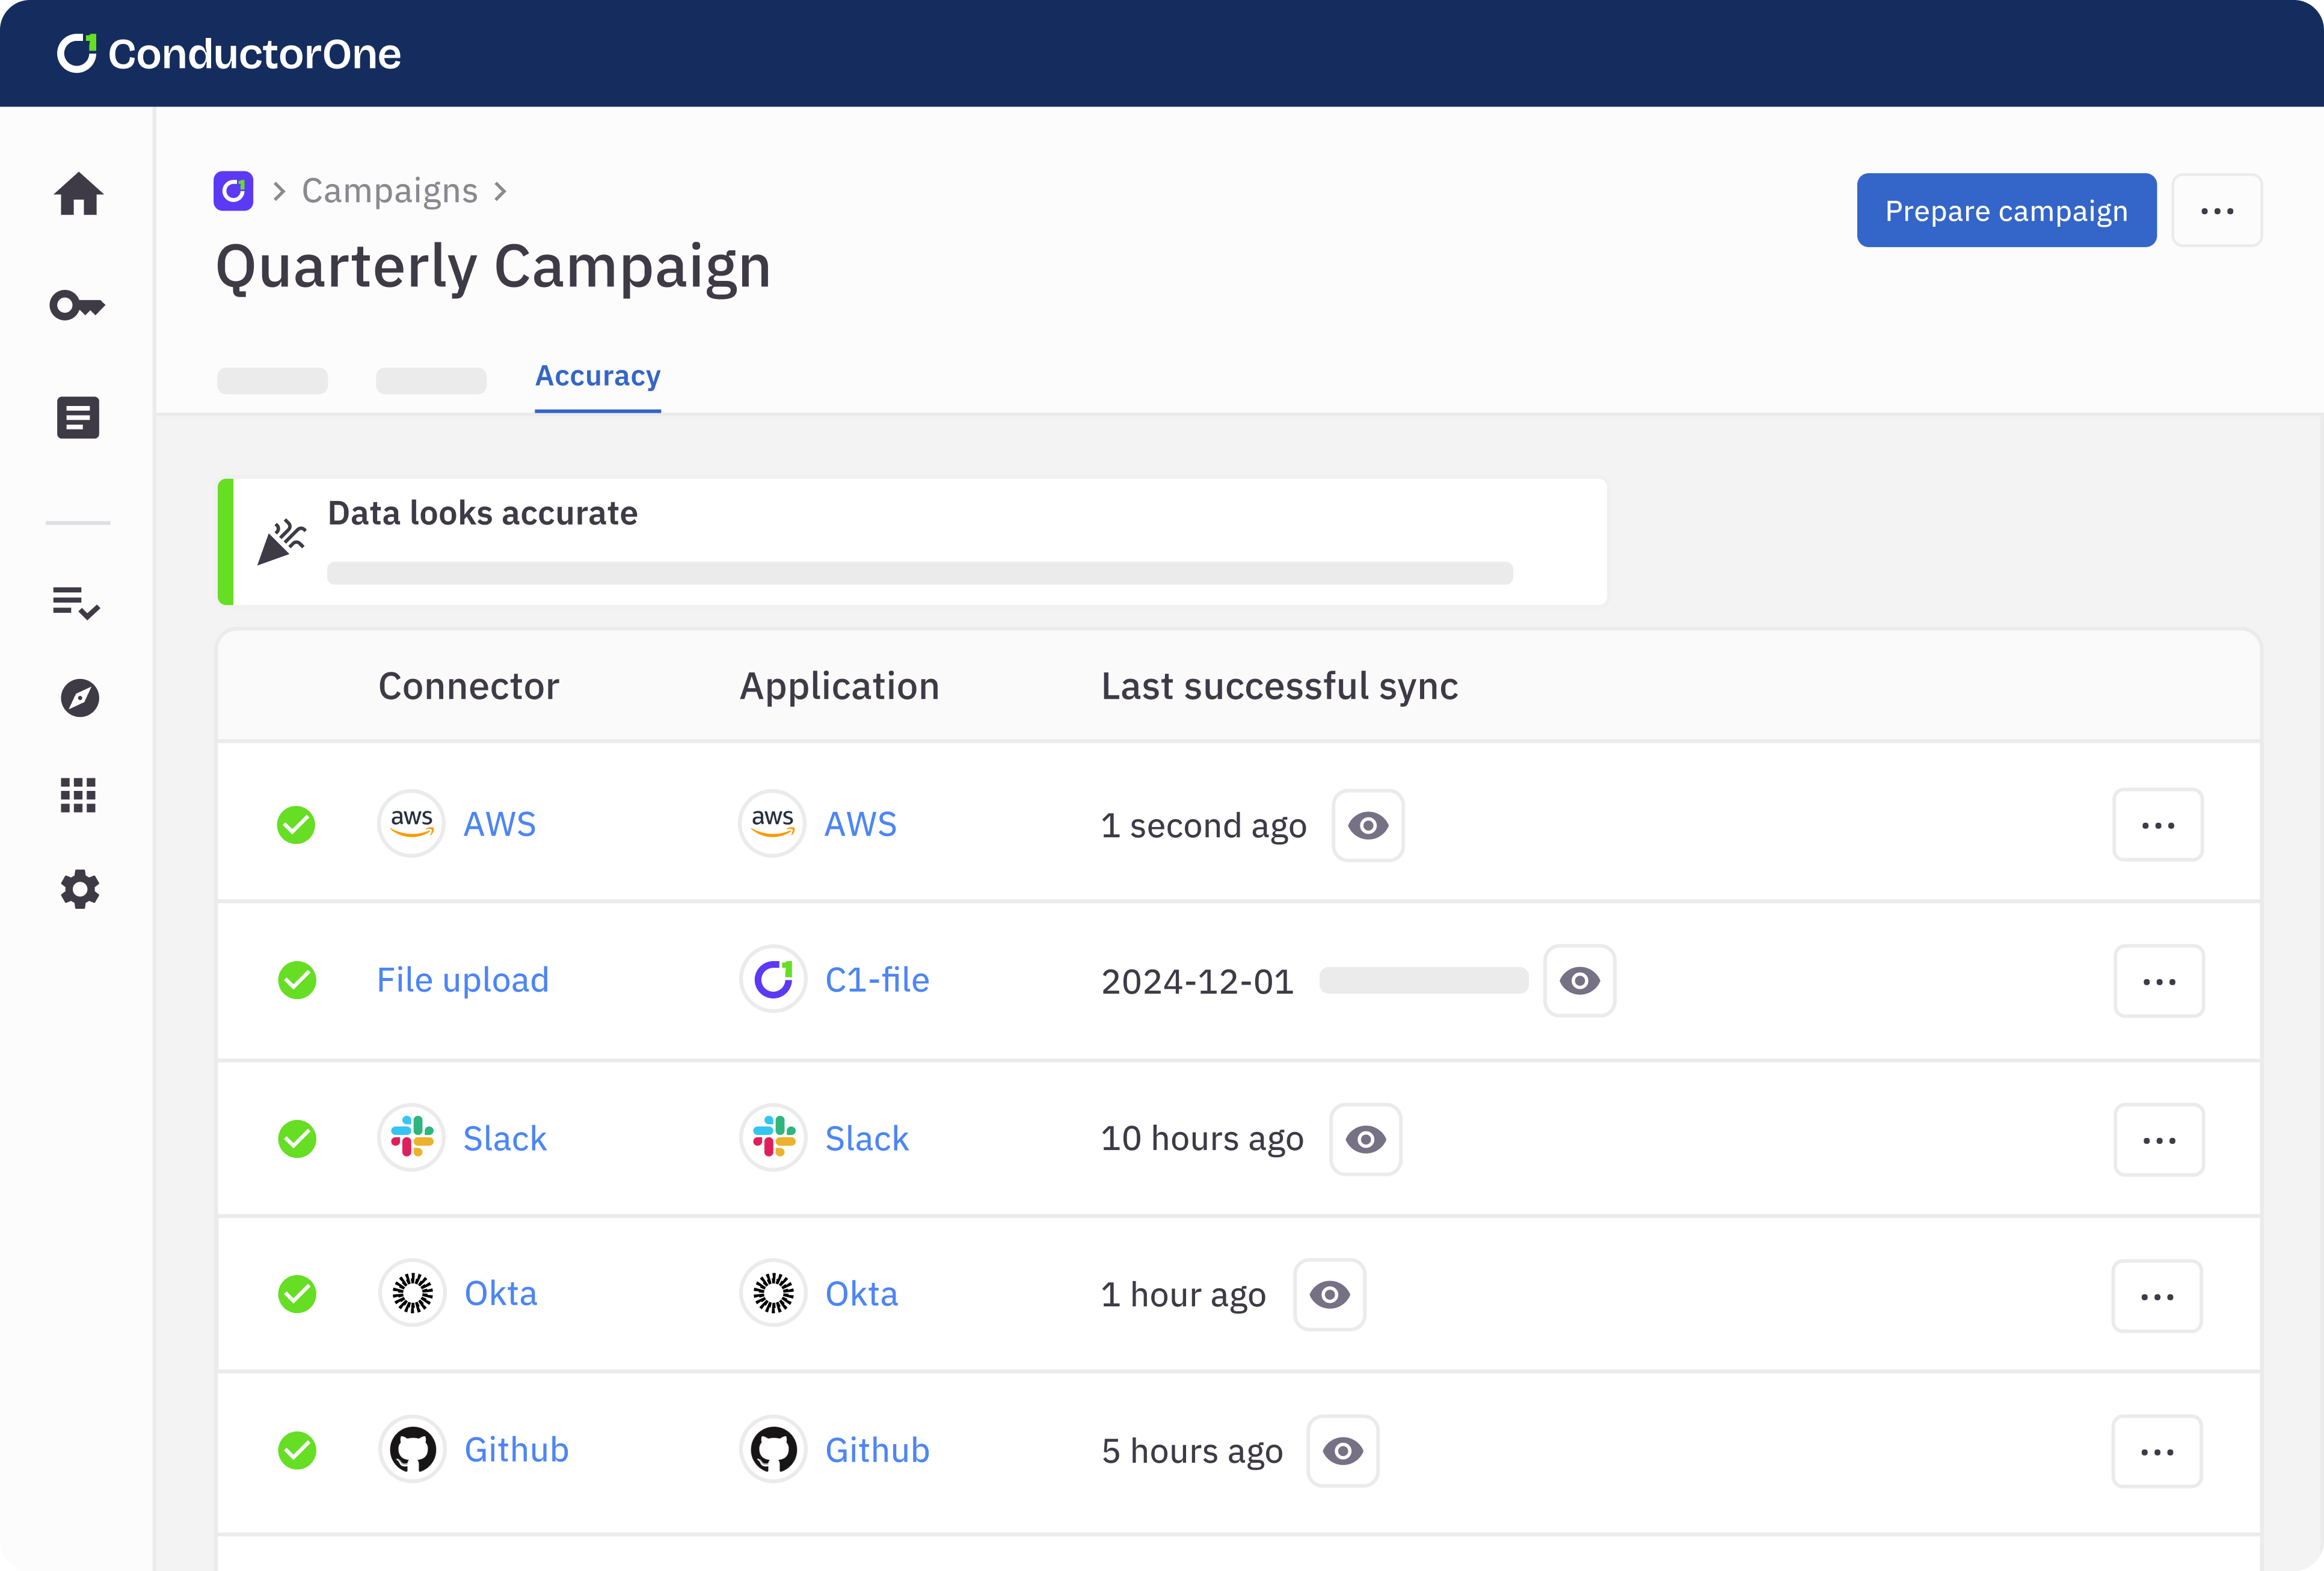2324x1571 pixels.
Task: Open the key access icon in sidebar
Action: click(77, 305)
